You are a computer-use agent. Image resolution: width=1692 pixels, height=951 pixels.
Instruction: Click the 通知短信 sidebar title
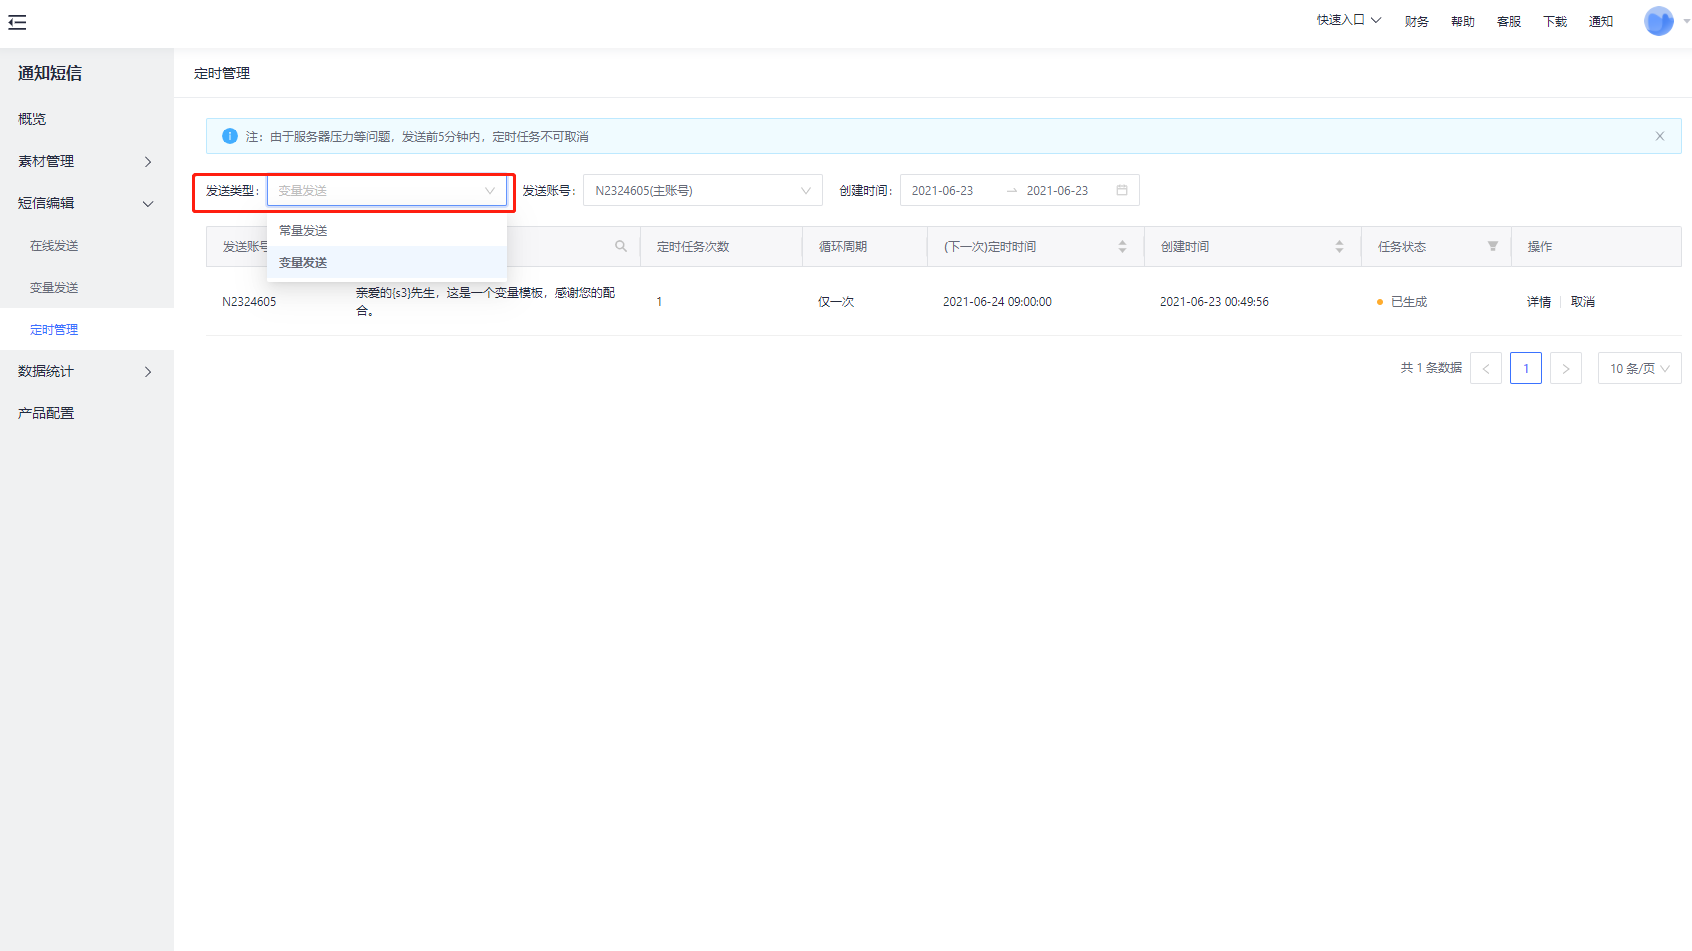point(50,73)
